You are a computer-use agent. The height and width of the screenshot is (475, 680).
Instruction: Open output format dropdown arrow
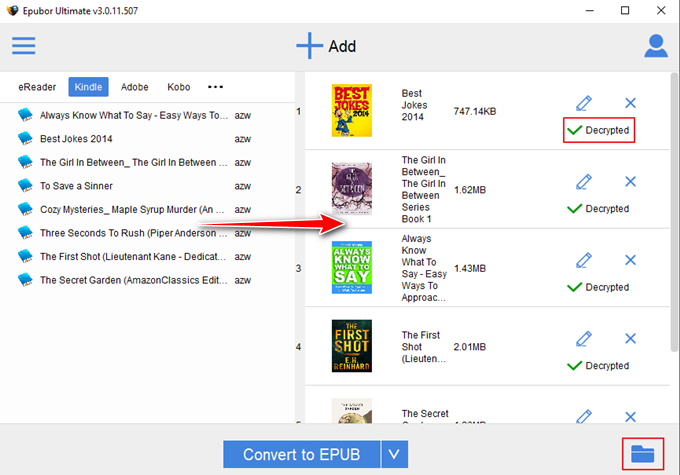[x=394, y=454]
